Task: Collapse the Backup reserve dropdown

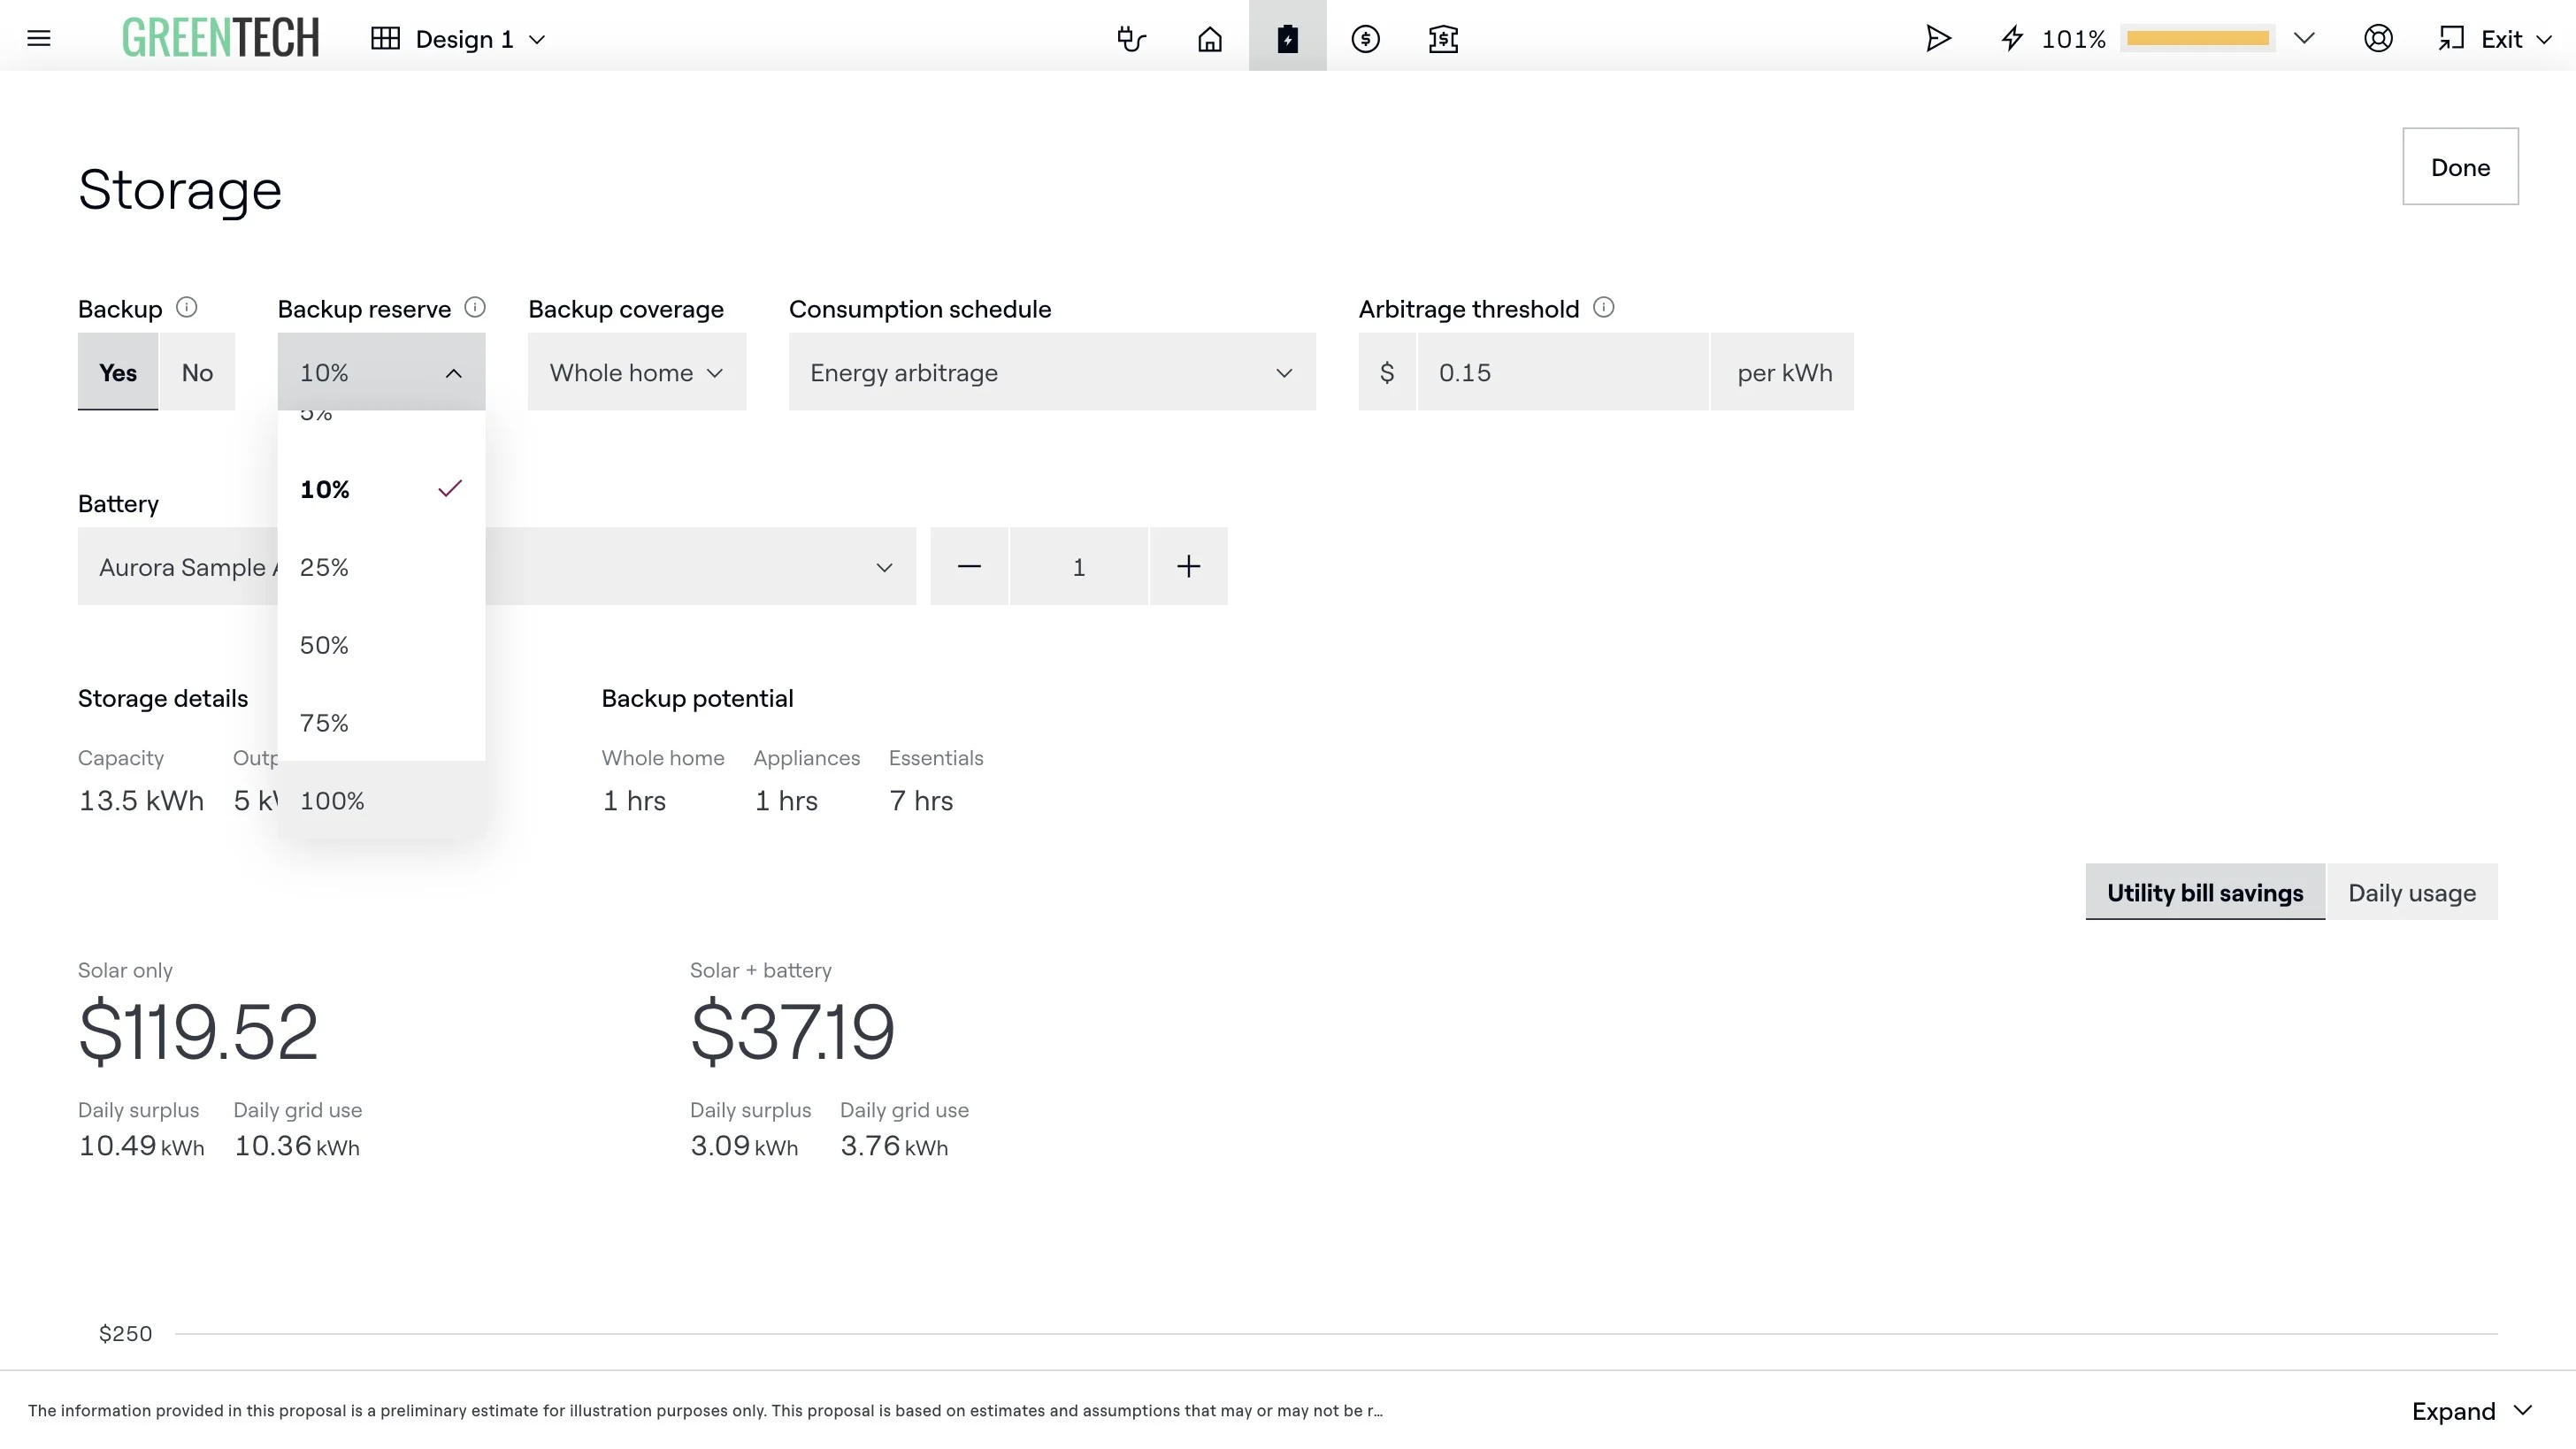Action: tap(381, 372)
